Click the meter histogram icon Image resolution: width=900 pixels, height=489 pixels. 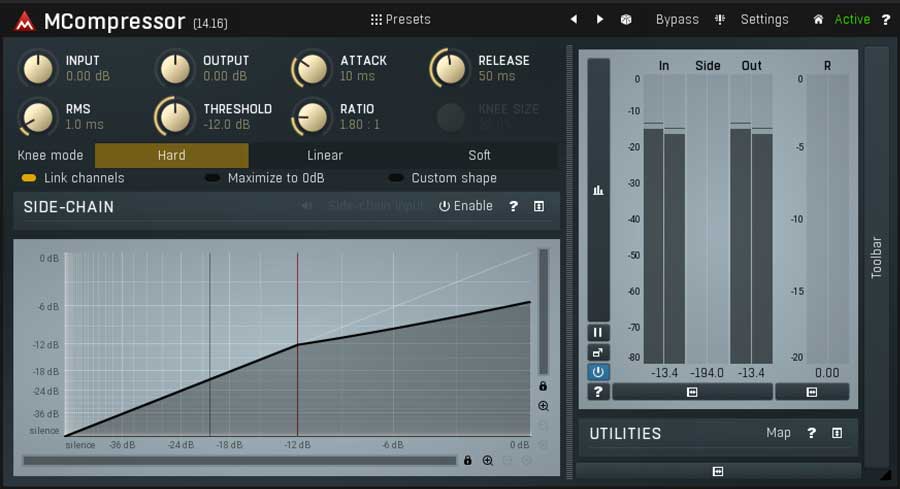[598, 190]
